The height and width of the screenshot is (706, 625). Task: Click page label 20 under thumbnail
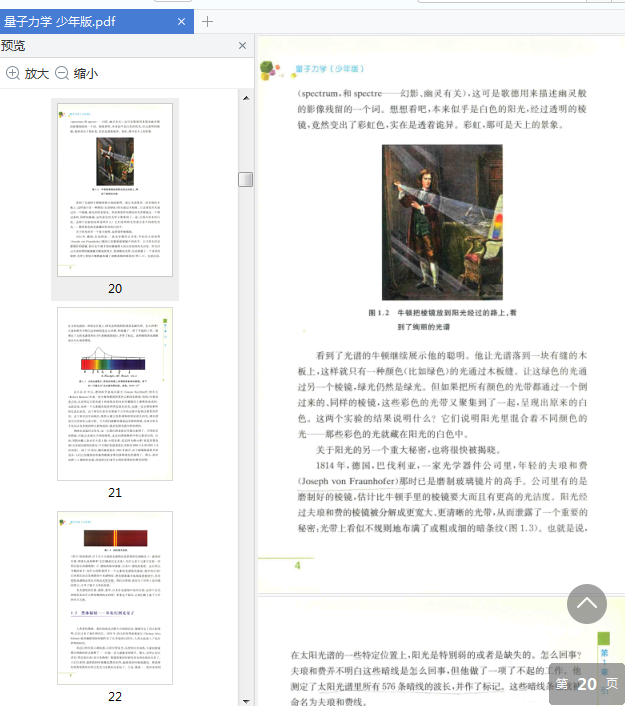coord(115,289)
